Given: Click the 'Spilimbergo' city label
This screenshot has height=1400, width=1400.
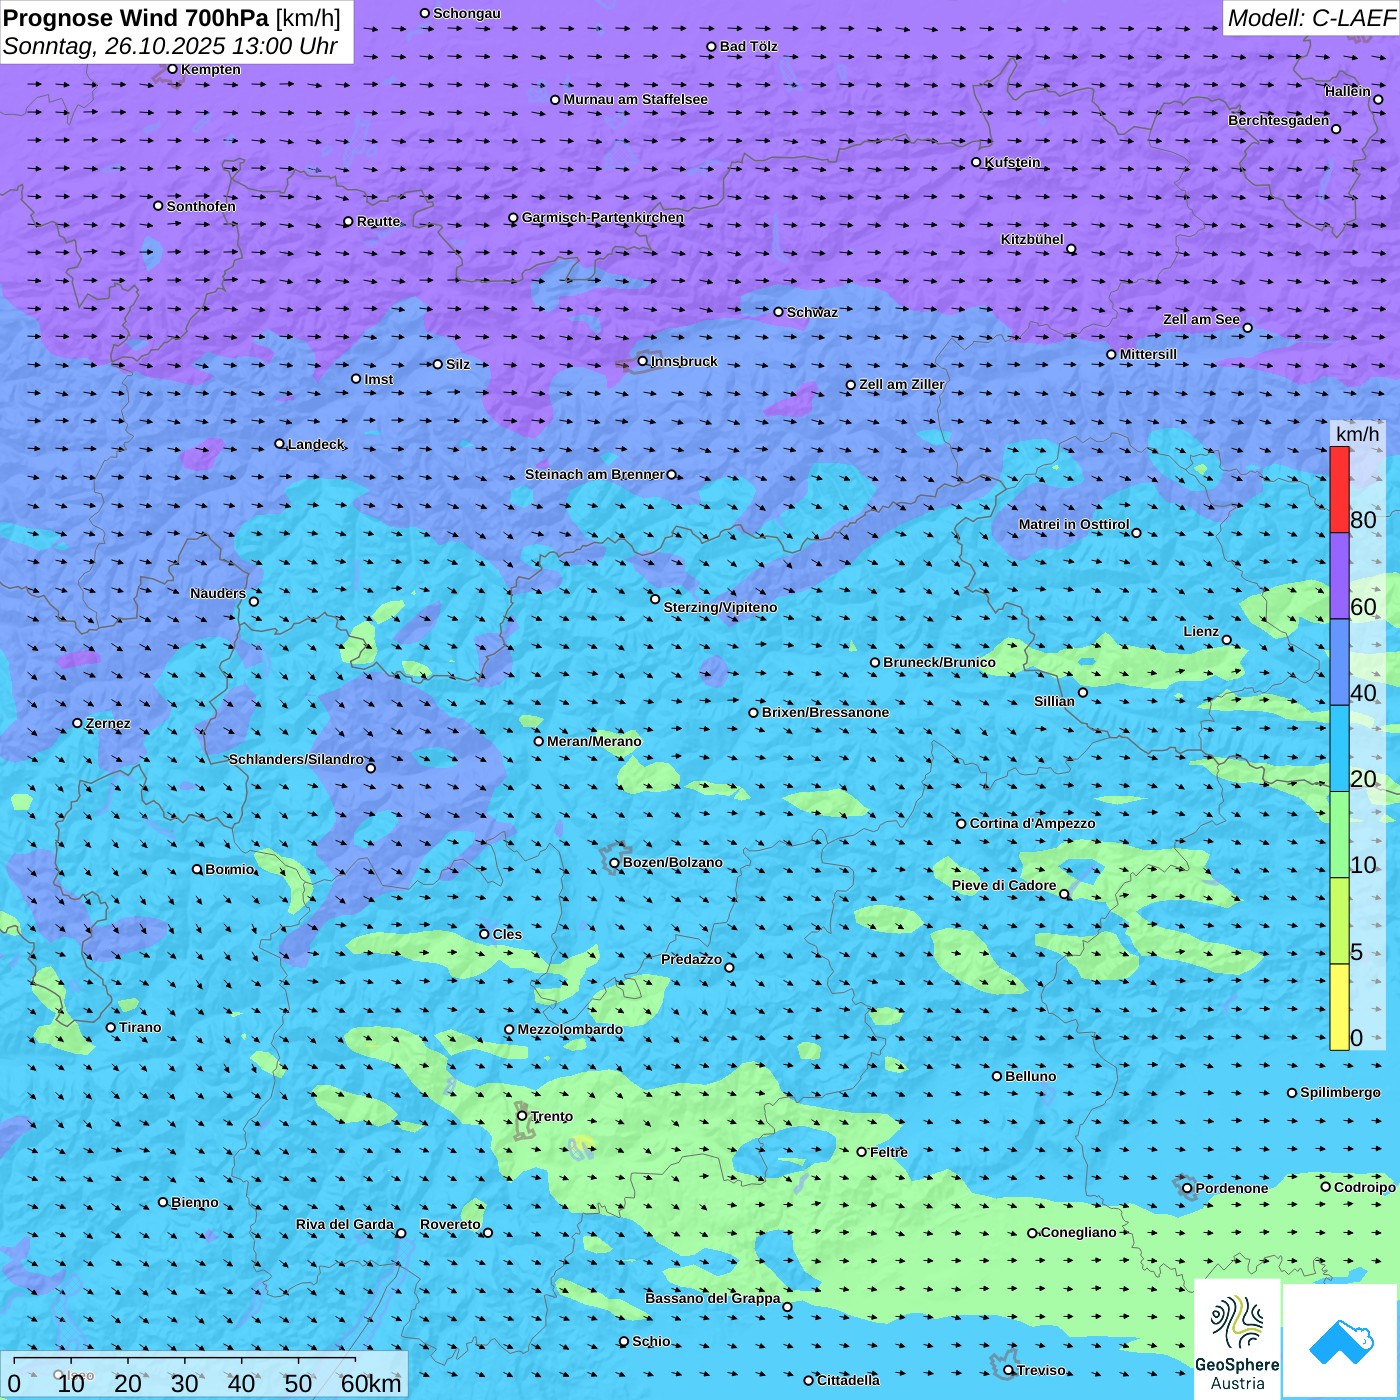Looking at the screenshot, I should pyautogui.click(x=1341, y=1092).
